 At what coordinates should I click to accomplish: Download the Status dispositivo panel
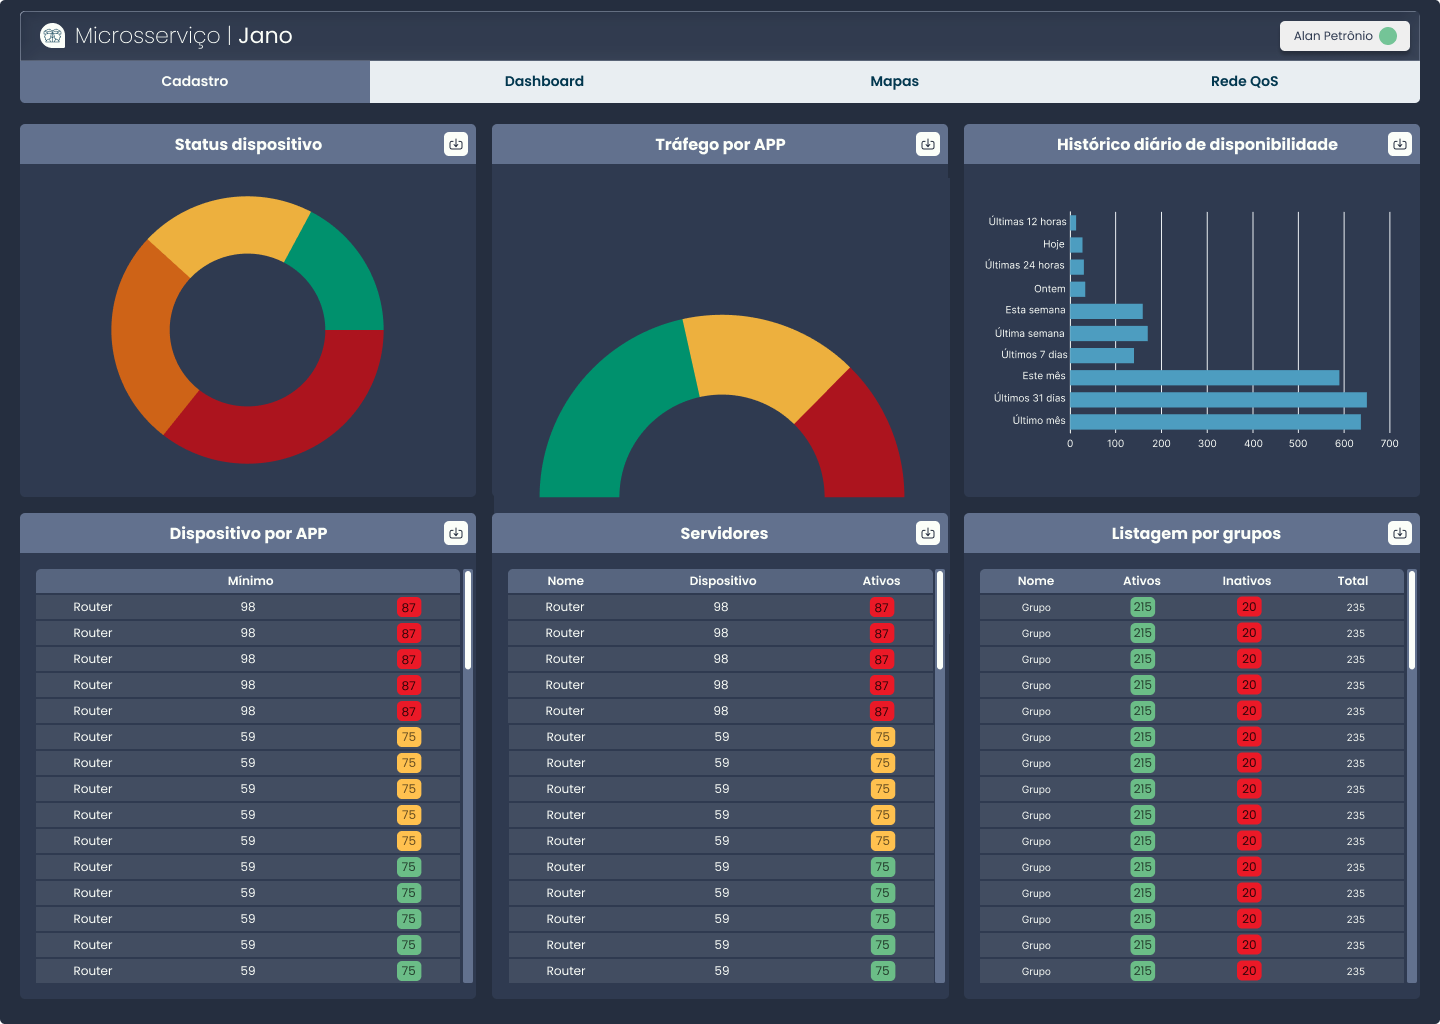(x=456, y=144)
